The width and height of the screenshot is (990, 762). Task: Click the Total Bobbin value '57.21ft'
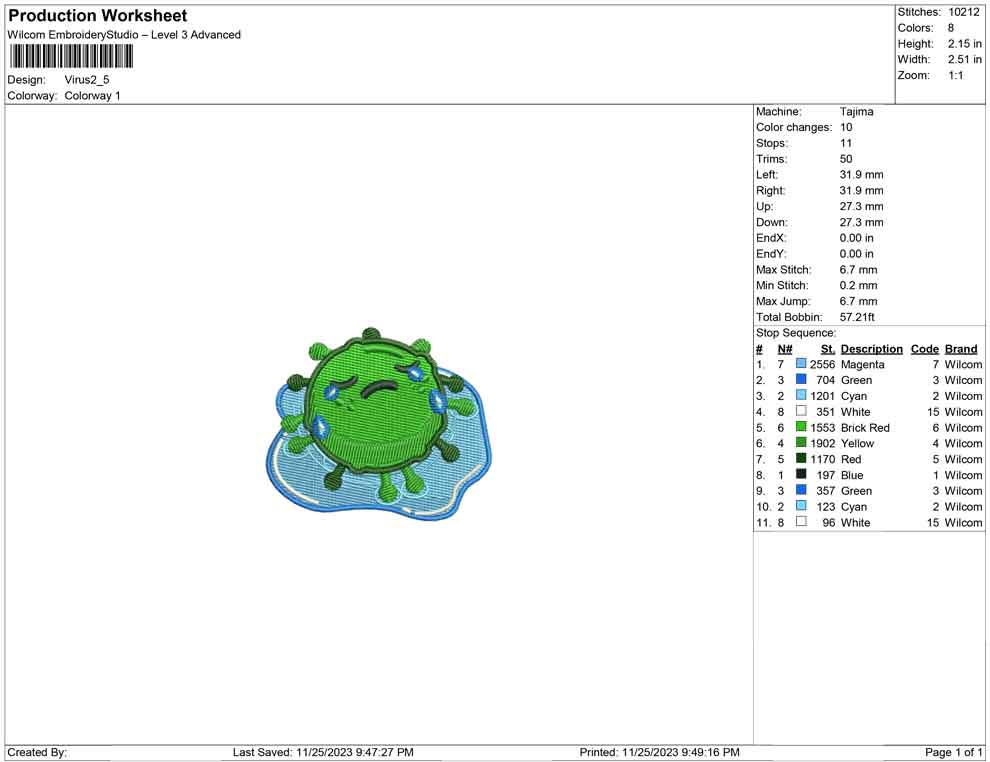(857, 317)
